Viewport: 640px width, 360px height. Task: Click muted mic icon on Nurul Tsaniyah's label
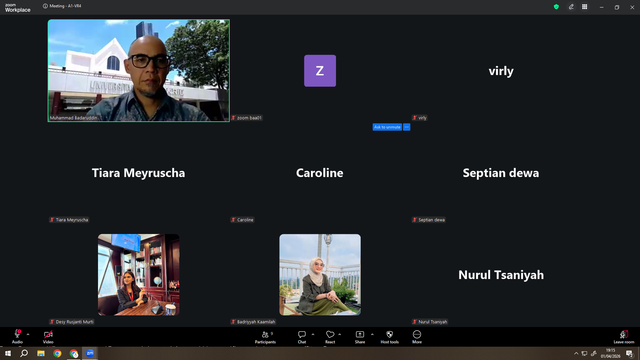pyautogui.click(x=415, y=322)
